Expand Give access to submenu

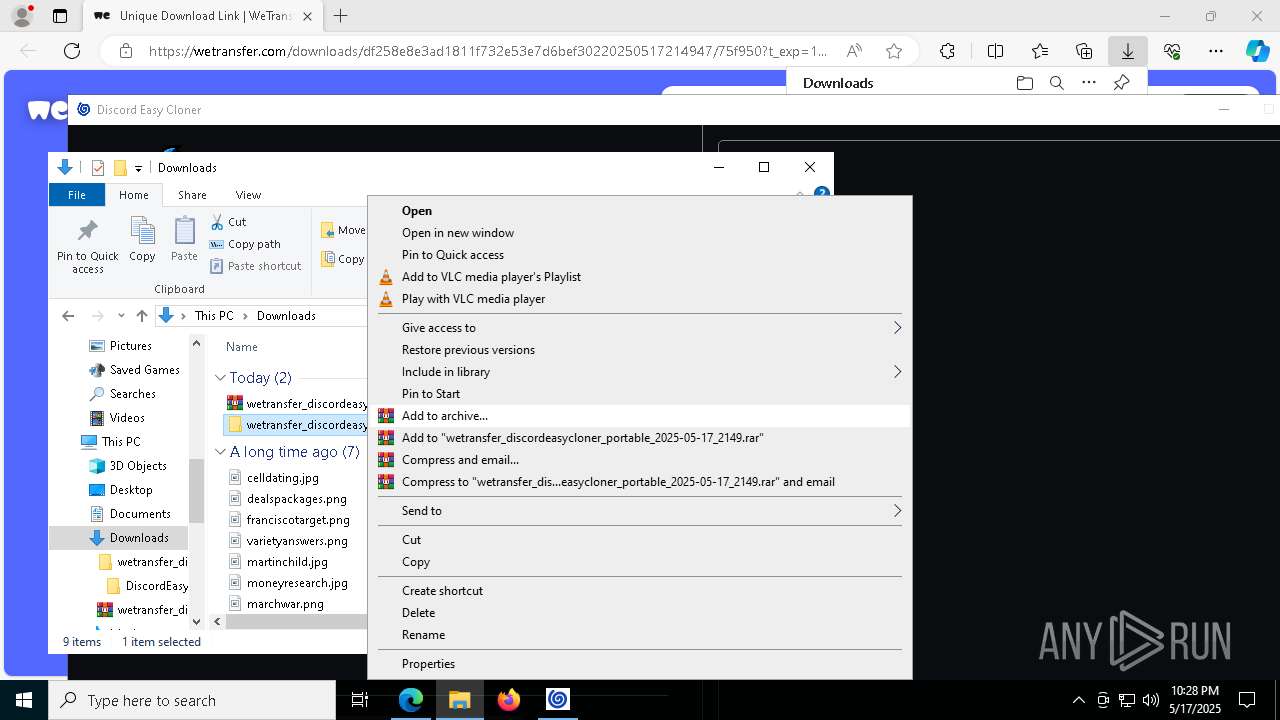[x=641, y=328]
